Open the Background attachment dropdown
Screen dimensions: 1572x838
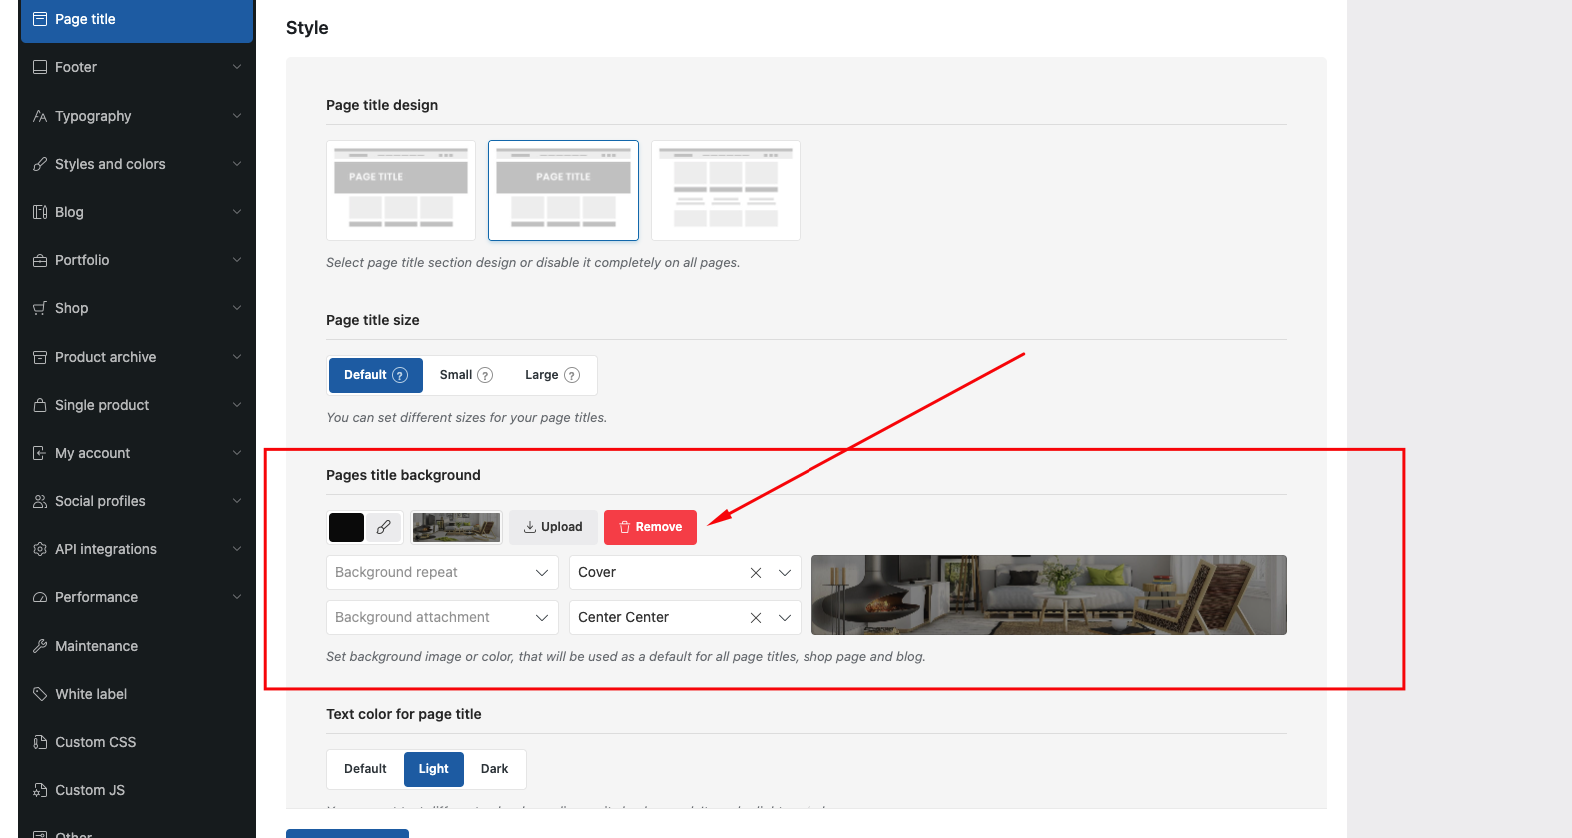[442, 618]
